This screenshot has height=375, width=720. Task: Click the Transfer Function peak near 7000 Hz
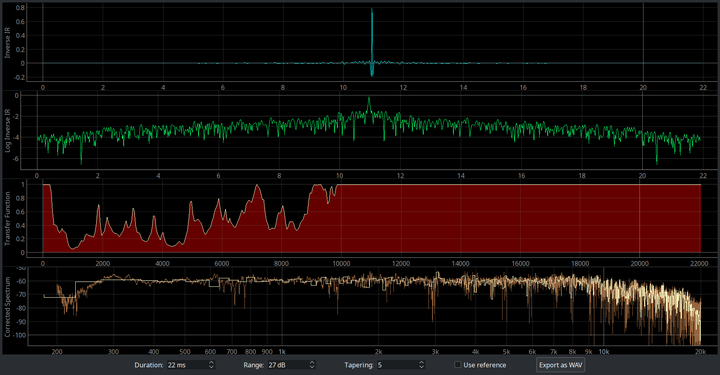click(x=257, y=187)
